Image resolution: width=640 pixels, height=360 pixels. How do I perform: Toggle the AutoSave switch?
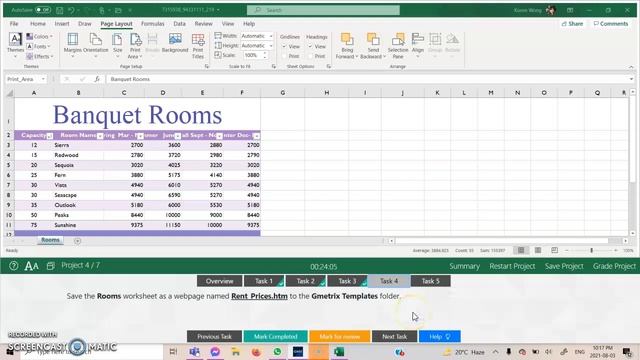click(42, 10)
